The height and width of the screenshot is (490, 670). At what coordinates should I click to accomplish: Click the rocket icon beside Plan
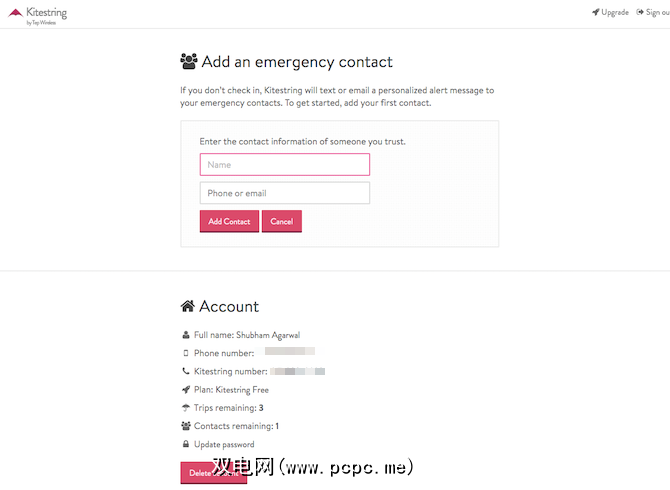click(x=185, y=390)
